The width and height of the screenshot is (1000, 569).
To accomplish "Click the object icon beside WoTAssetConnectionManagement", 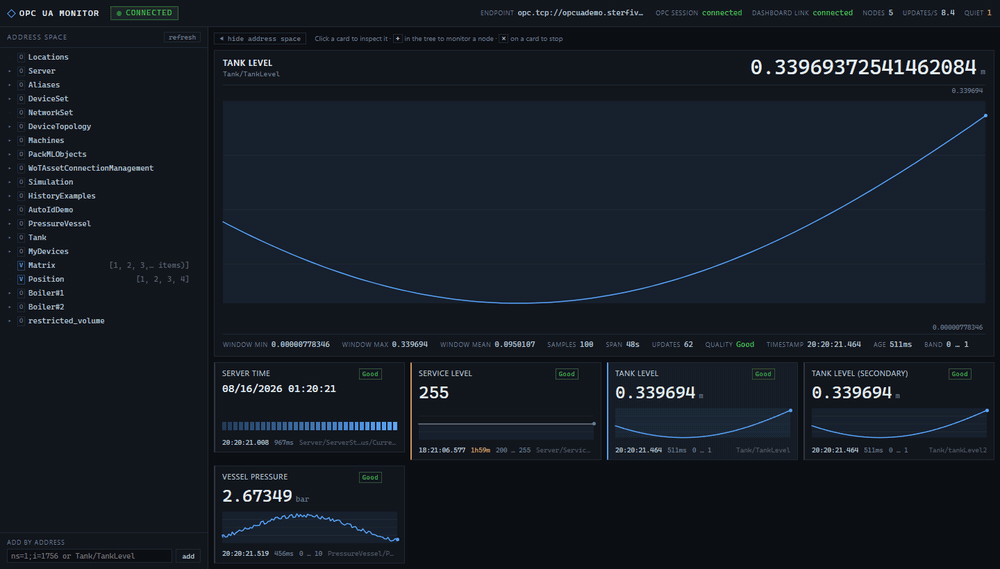I will tap(21, 168).
